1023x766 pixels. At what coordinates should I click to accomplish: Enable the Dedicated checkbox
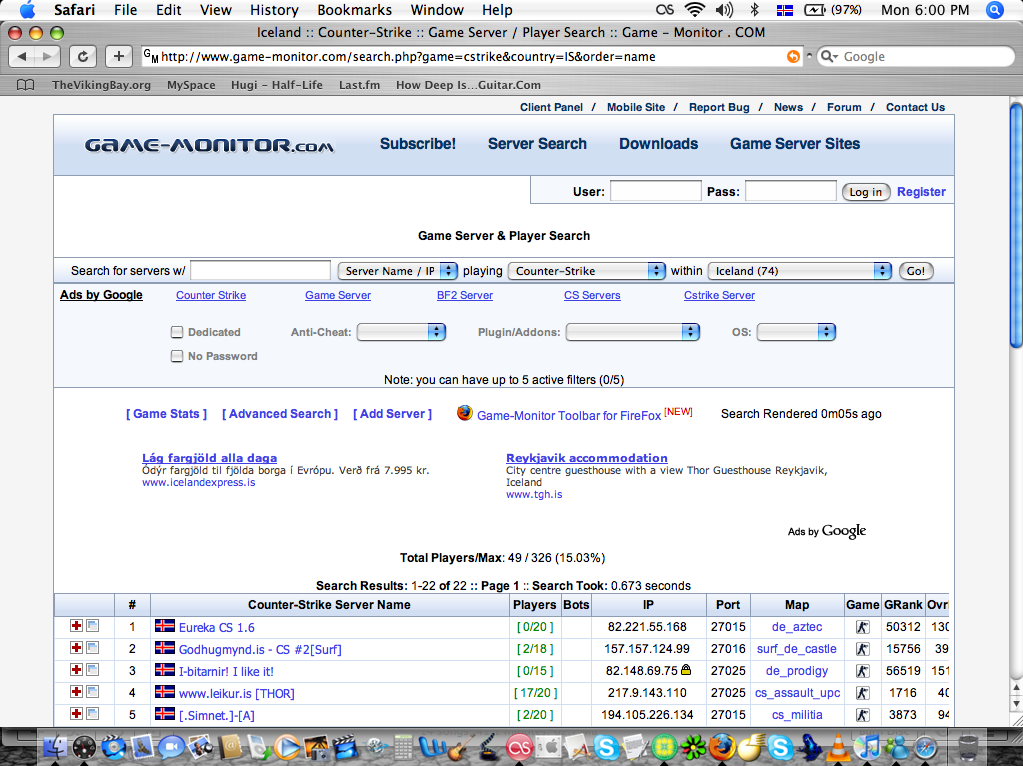coord(177,332)
